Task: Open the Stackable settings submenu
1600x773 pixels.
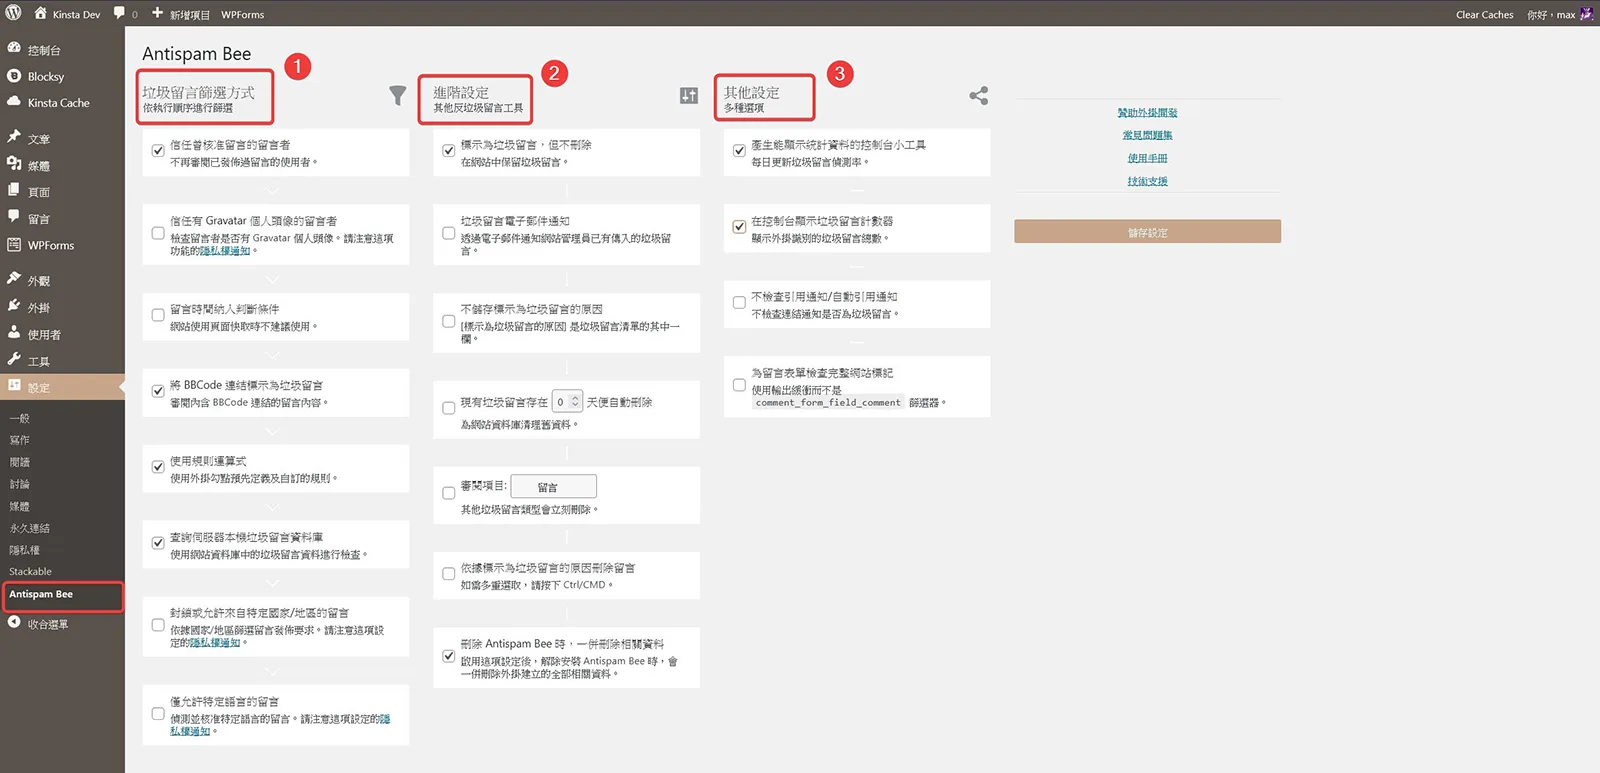Action: [x=31, y=572]
